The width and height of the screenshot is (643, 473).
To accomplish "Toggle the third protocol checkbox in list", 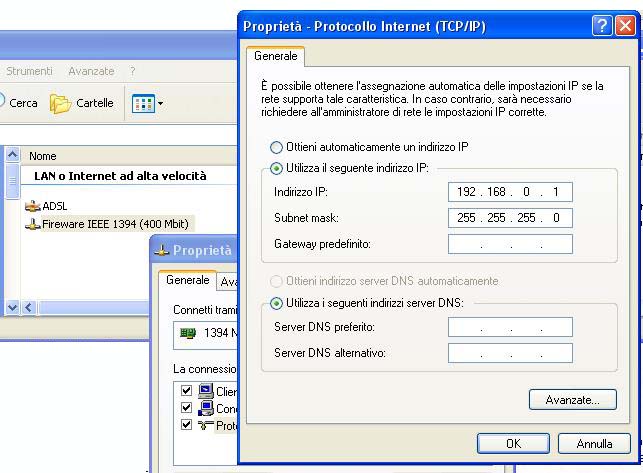I will click(x=186, y=425).
